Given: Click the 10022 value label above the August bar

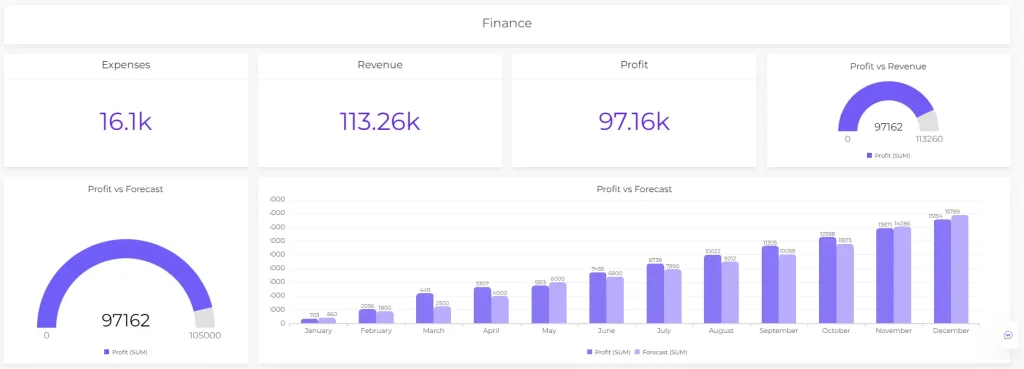Looking at the screenshot, I should point(712,251).
